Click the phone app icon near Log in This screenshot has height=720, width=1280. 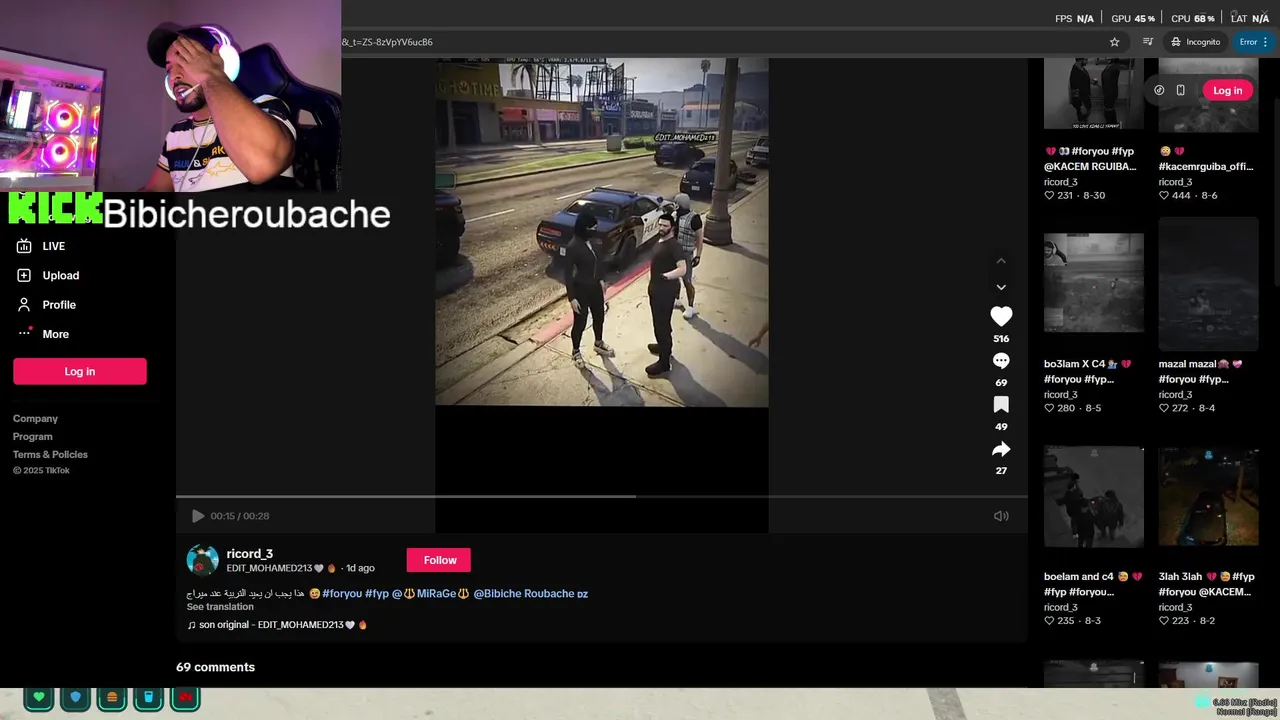pyautogui.click(x=1181, y=90)
